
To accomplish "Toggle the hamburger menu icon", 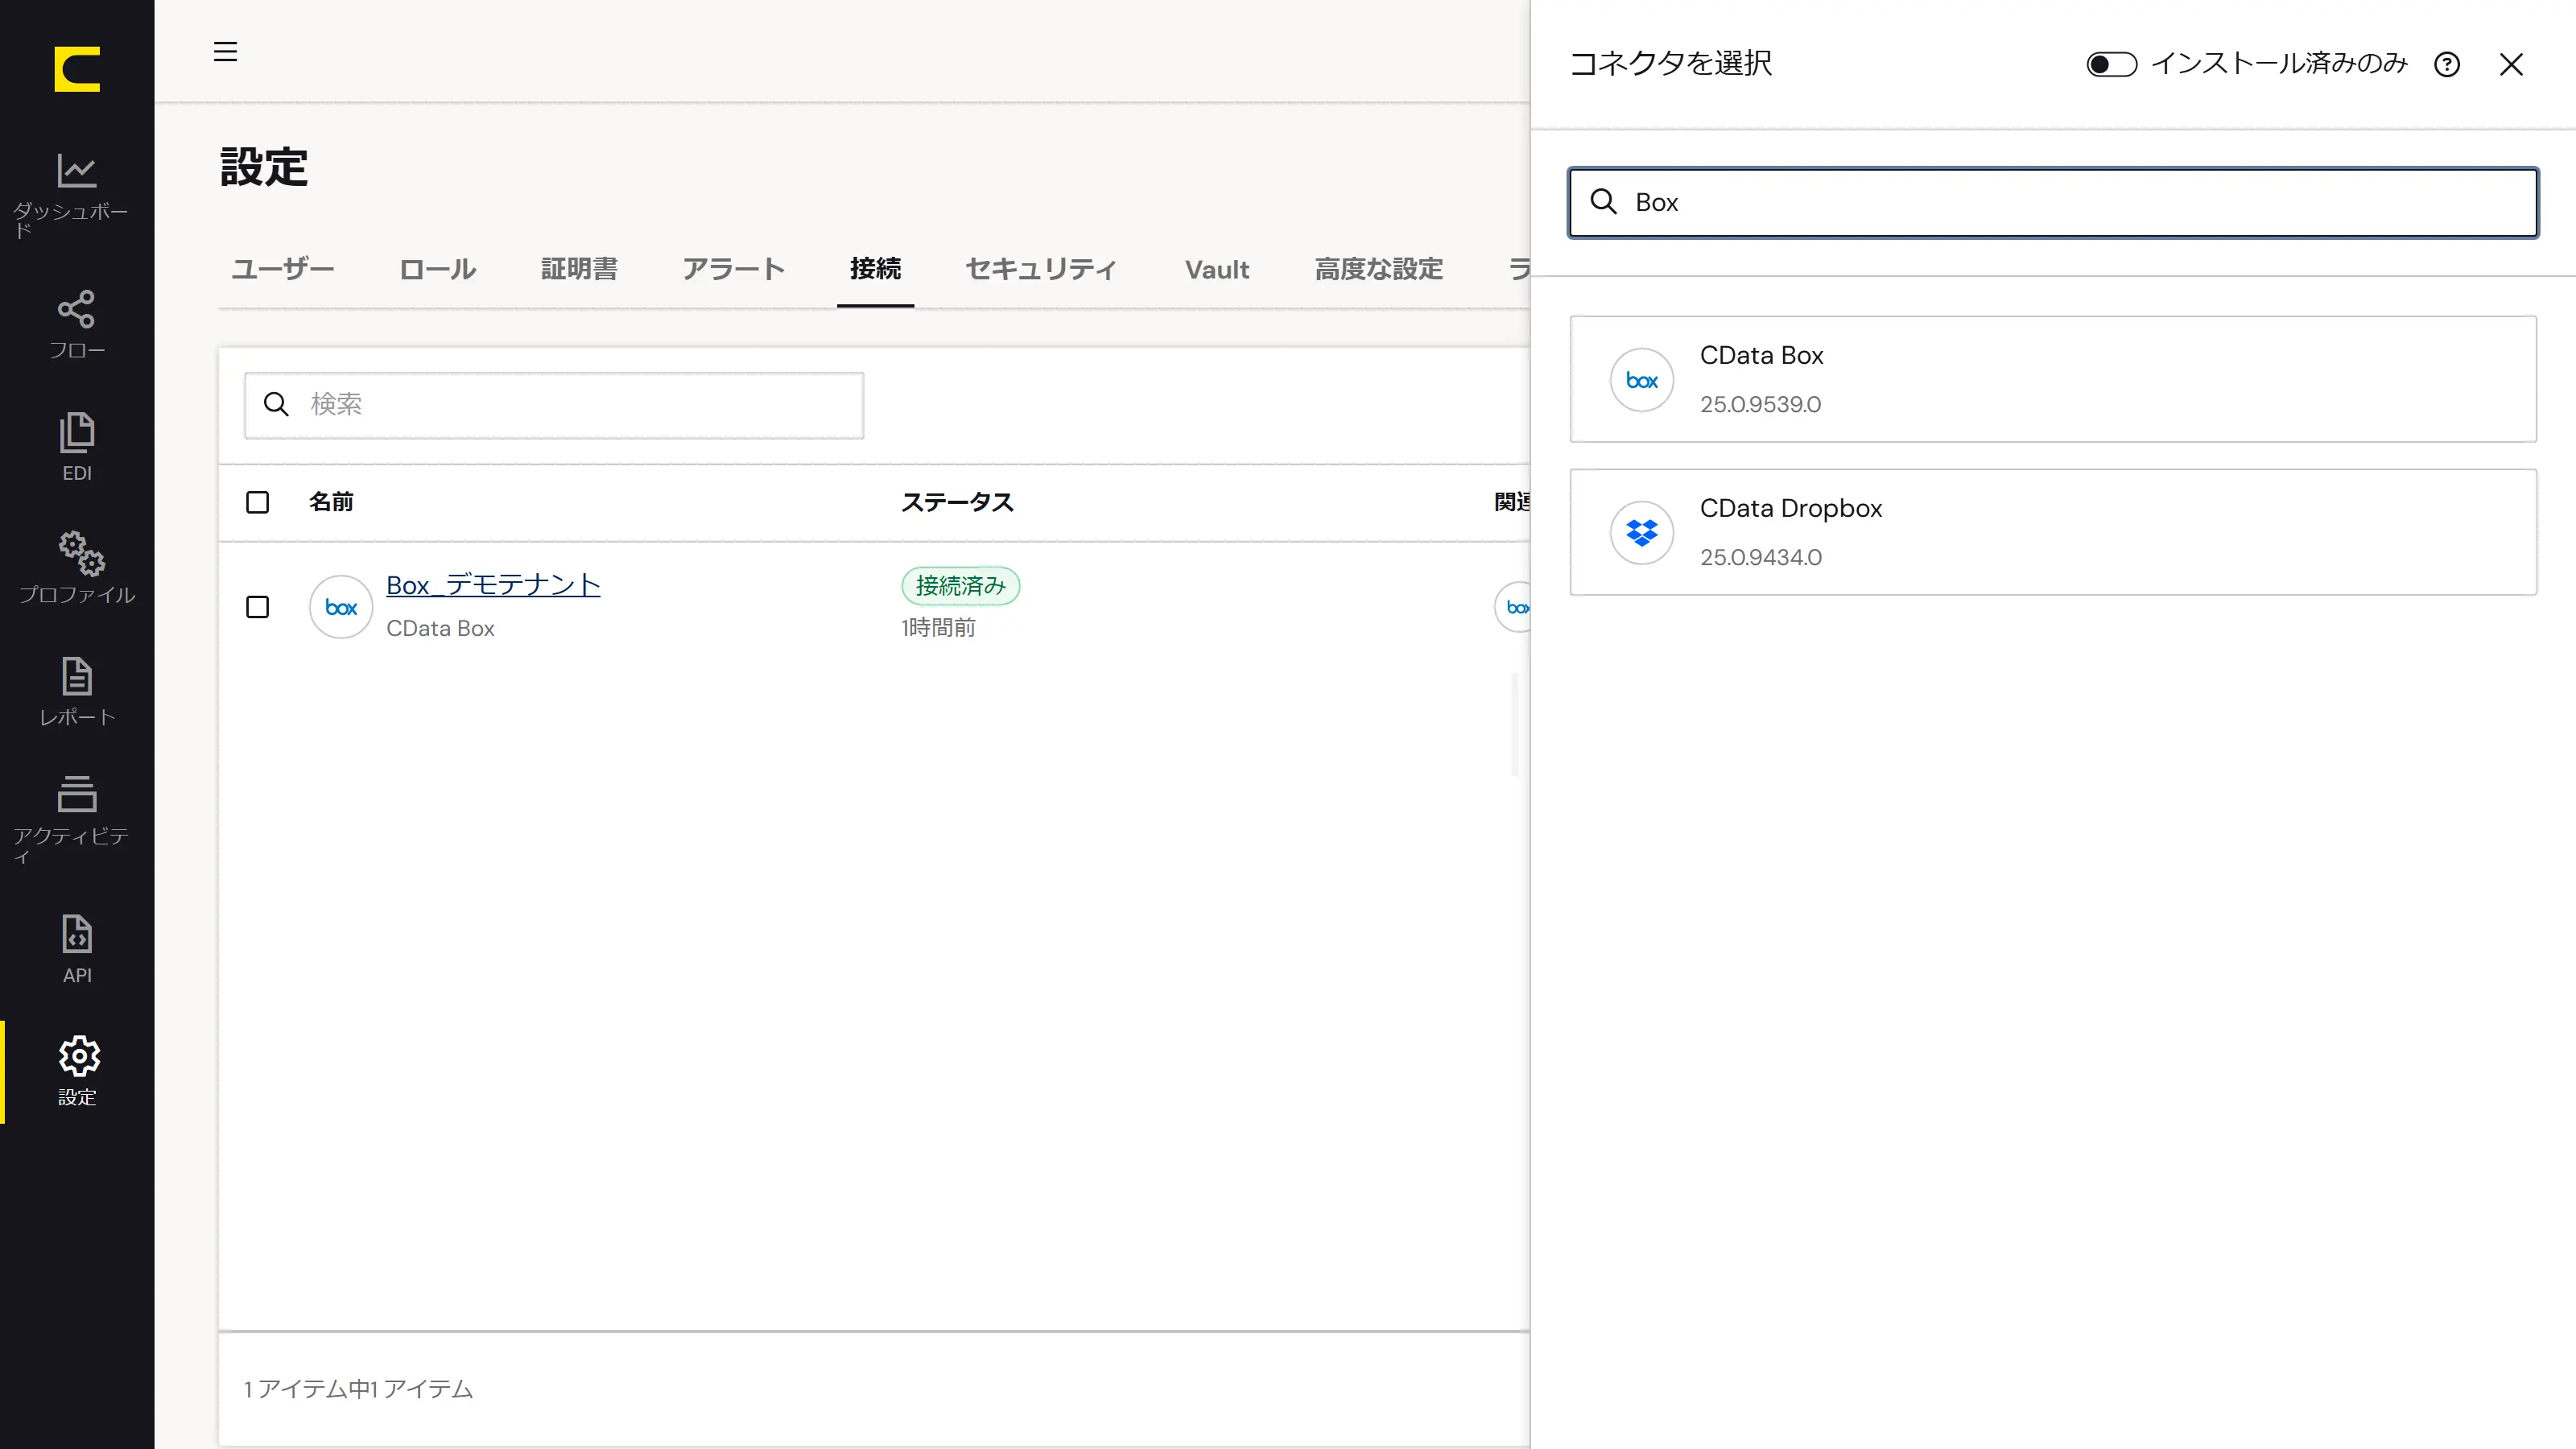I will coord(226,51).
